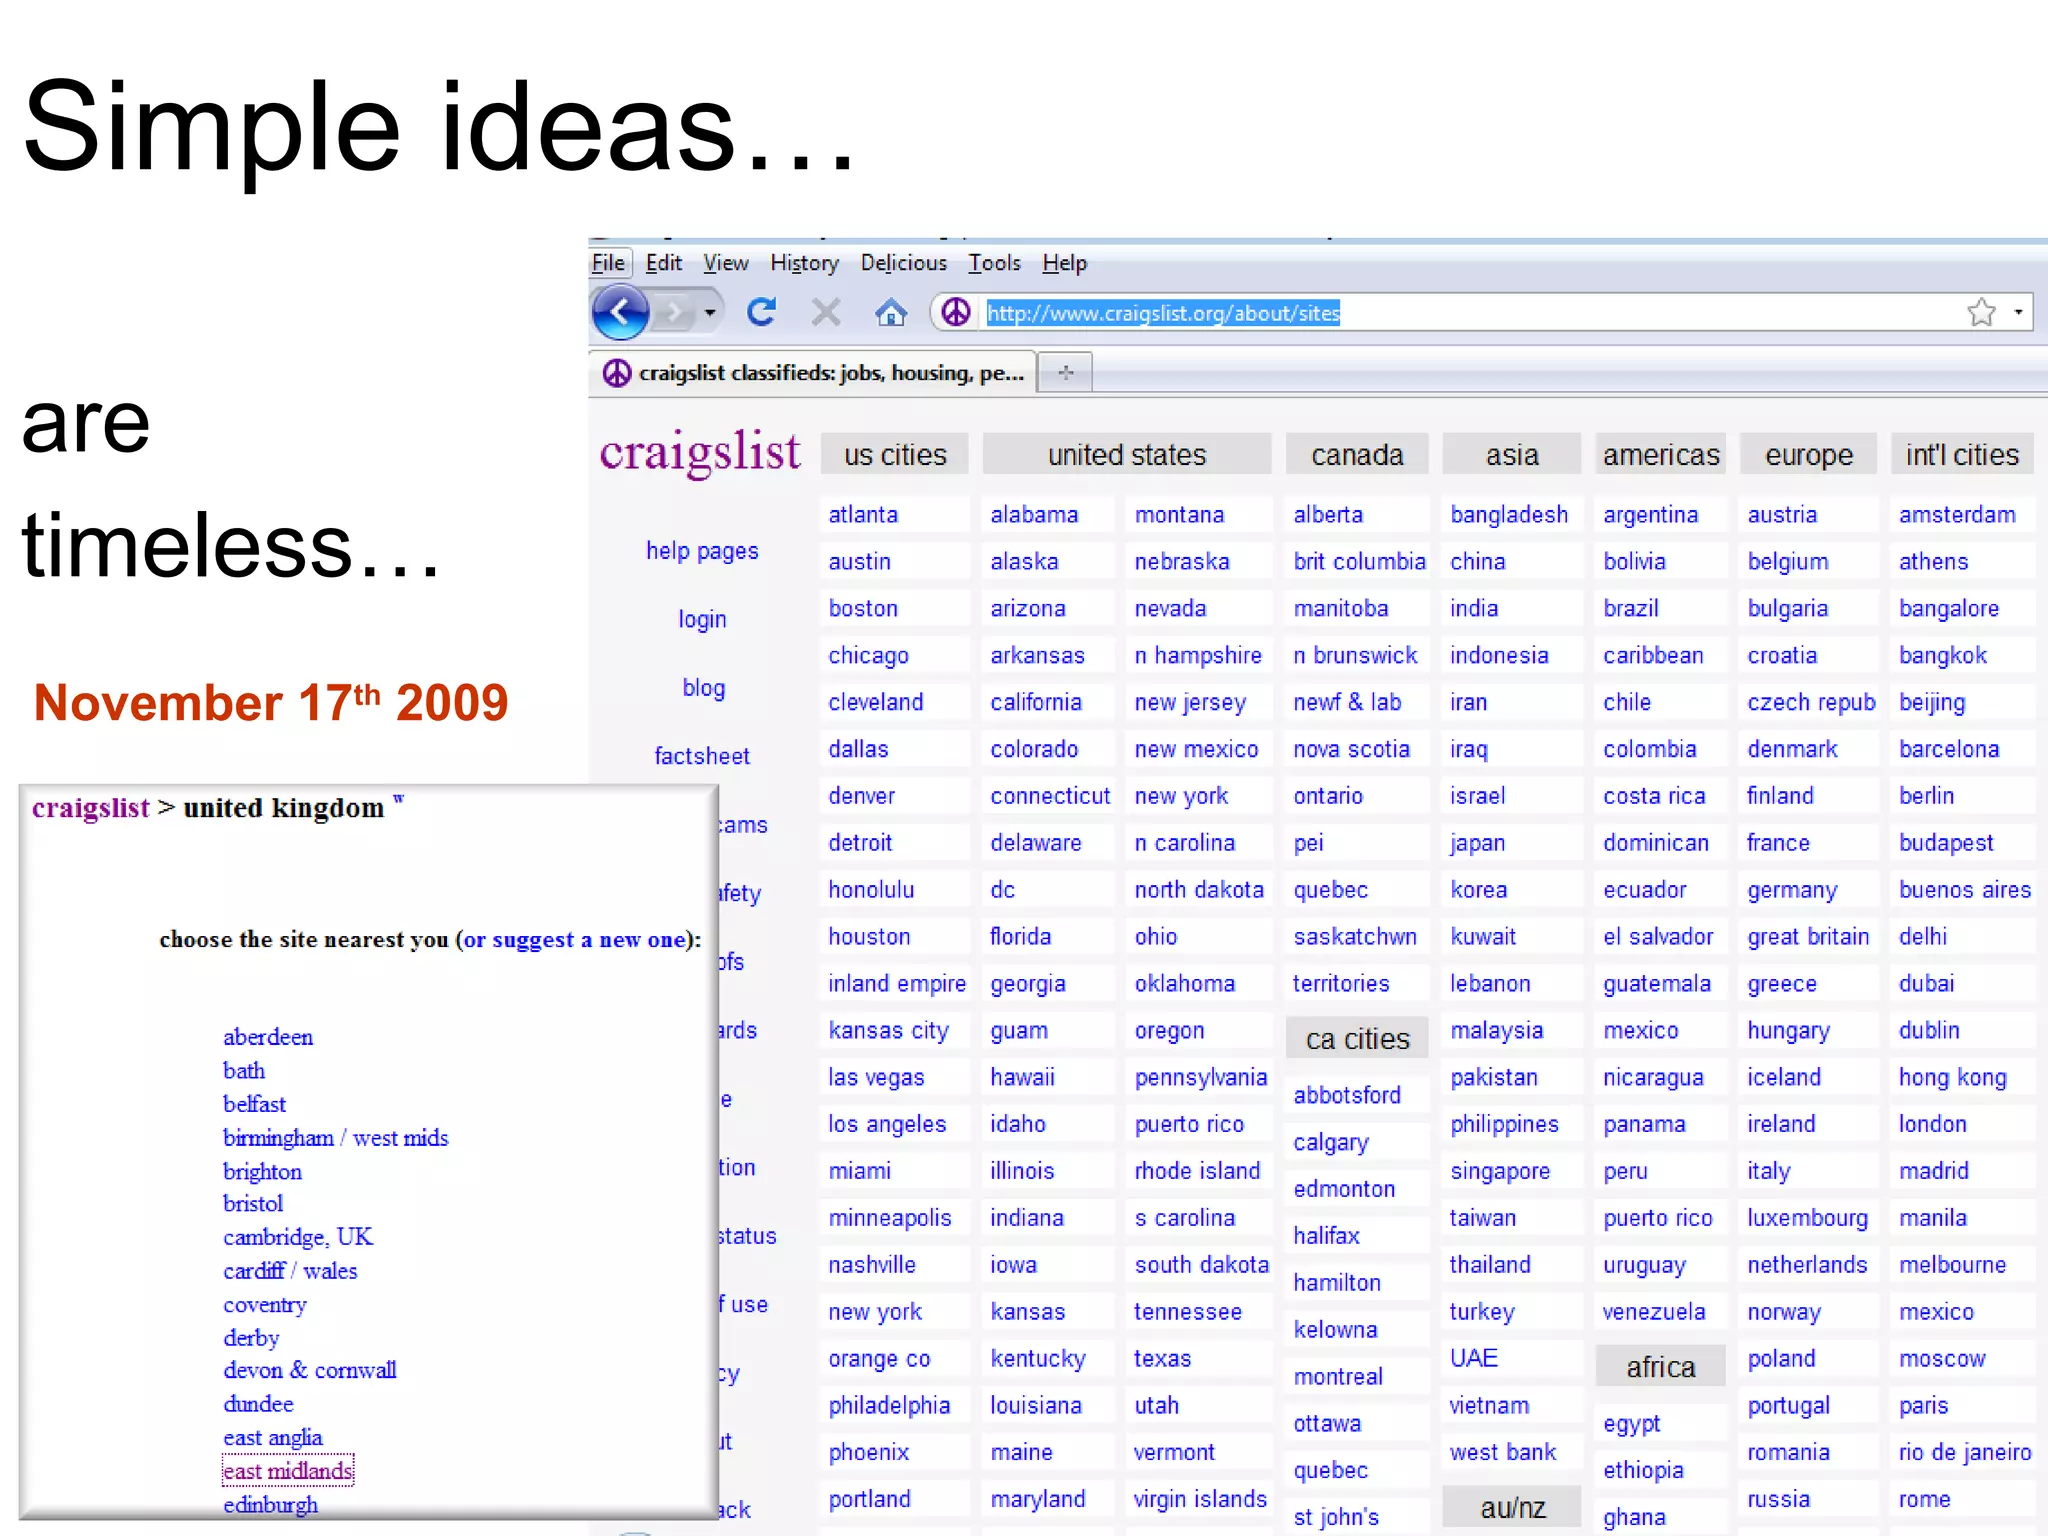The height and width of the screenshot is (1536, 2048).
Task: Click the Stop loading X icon
Action: (x=826, y=313)
